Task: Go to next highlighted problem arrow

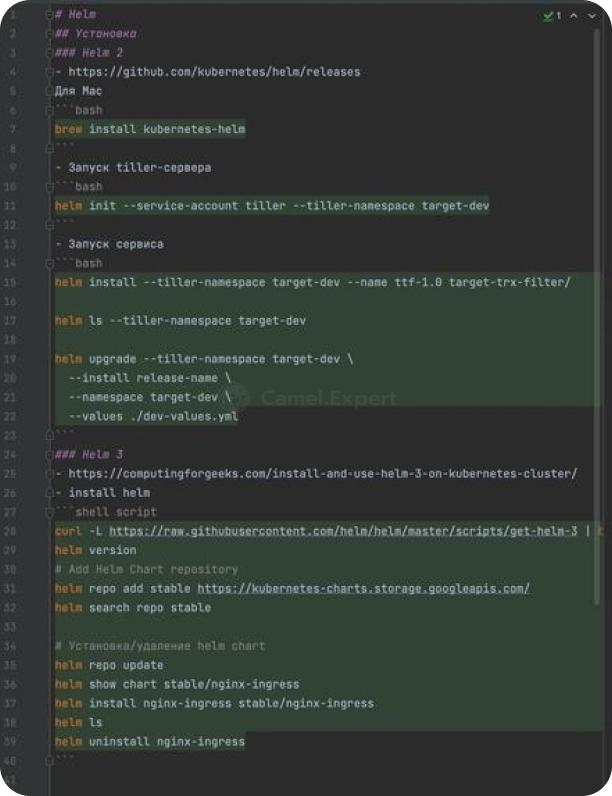Action: tap(591, 17)
